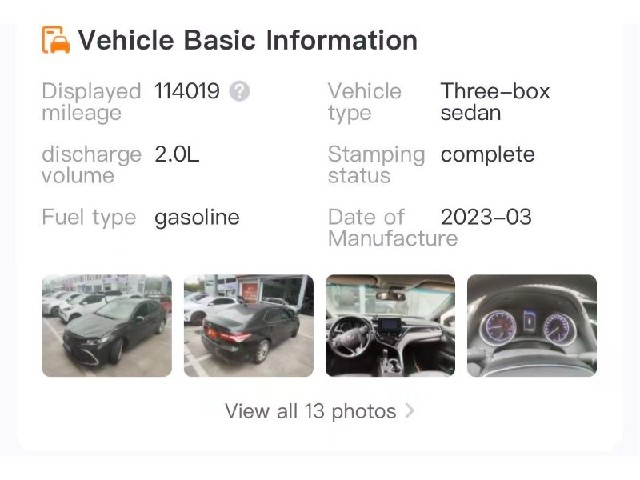640x480 pixels.
Task: Click the Displayed mileage label
Action: tap(91, 102)
